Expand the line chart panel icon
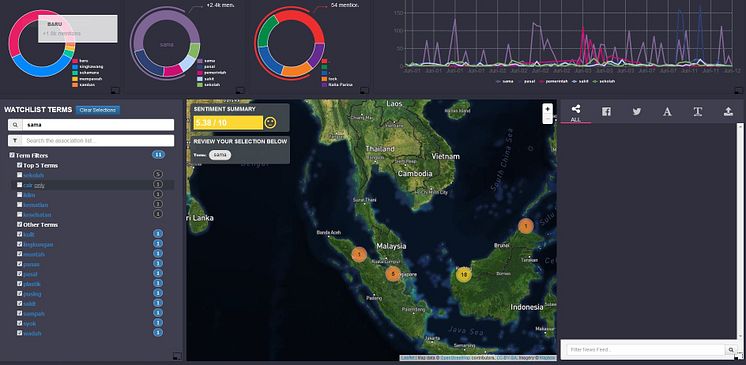Screen dimensions: 746x365 (738, 90)
